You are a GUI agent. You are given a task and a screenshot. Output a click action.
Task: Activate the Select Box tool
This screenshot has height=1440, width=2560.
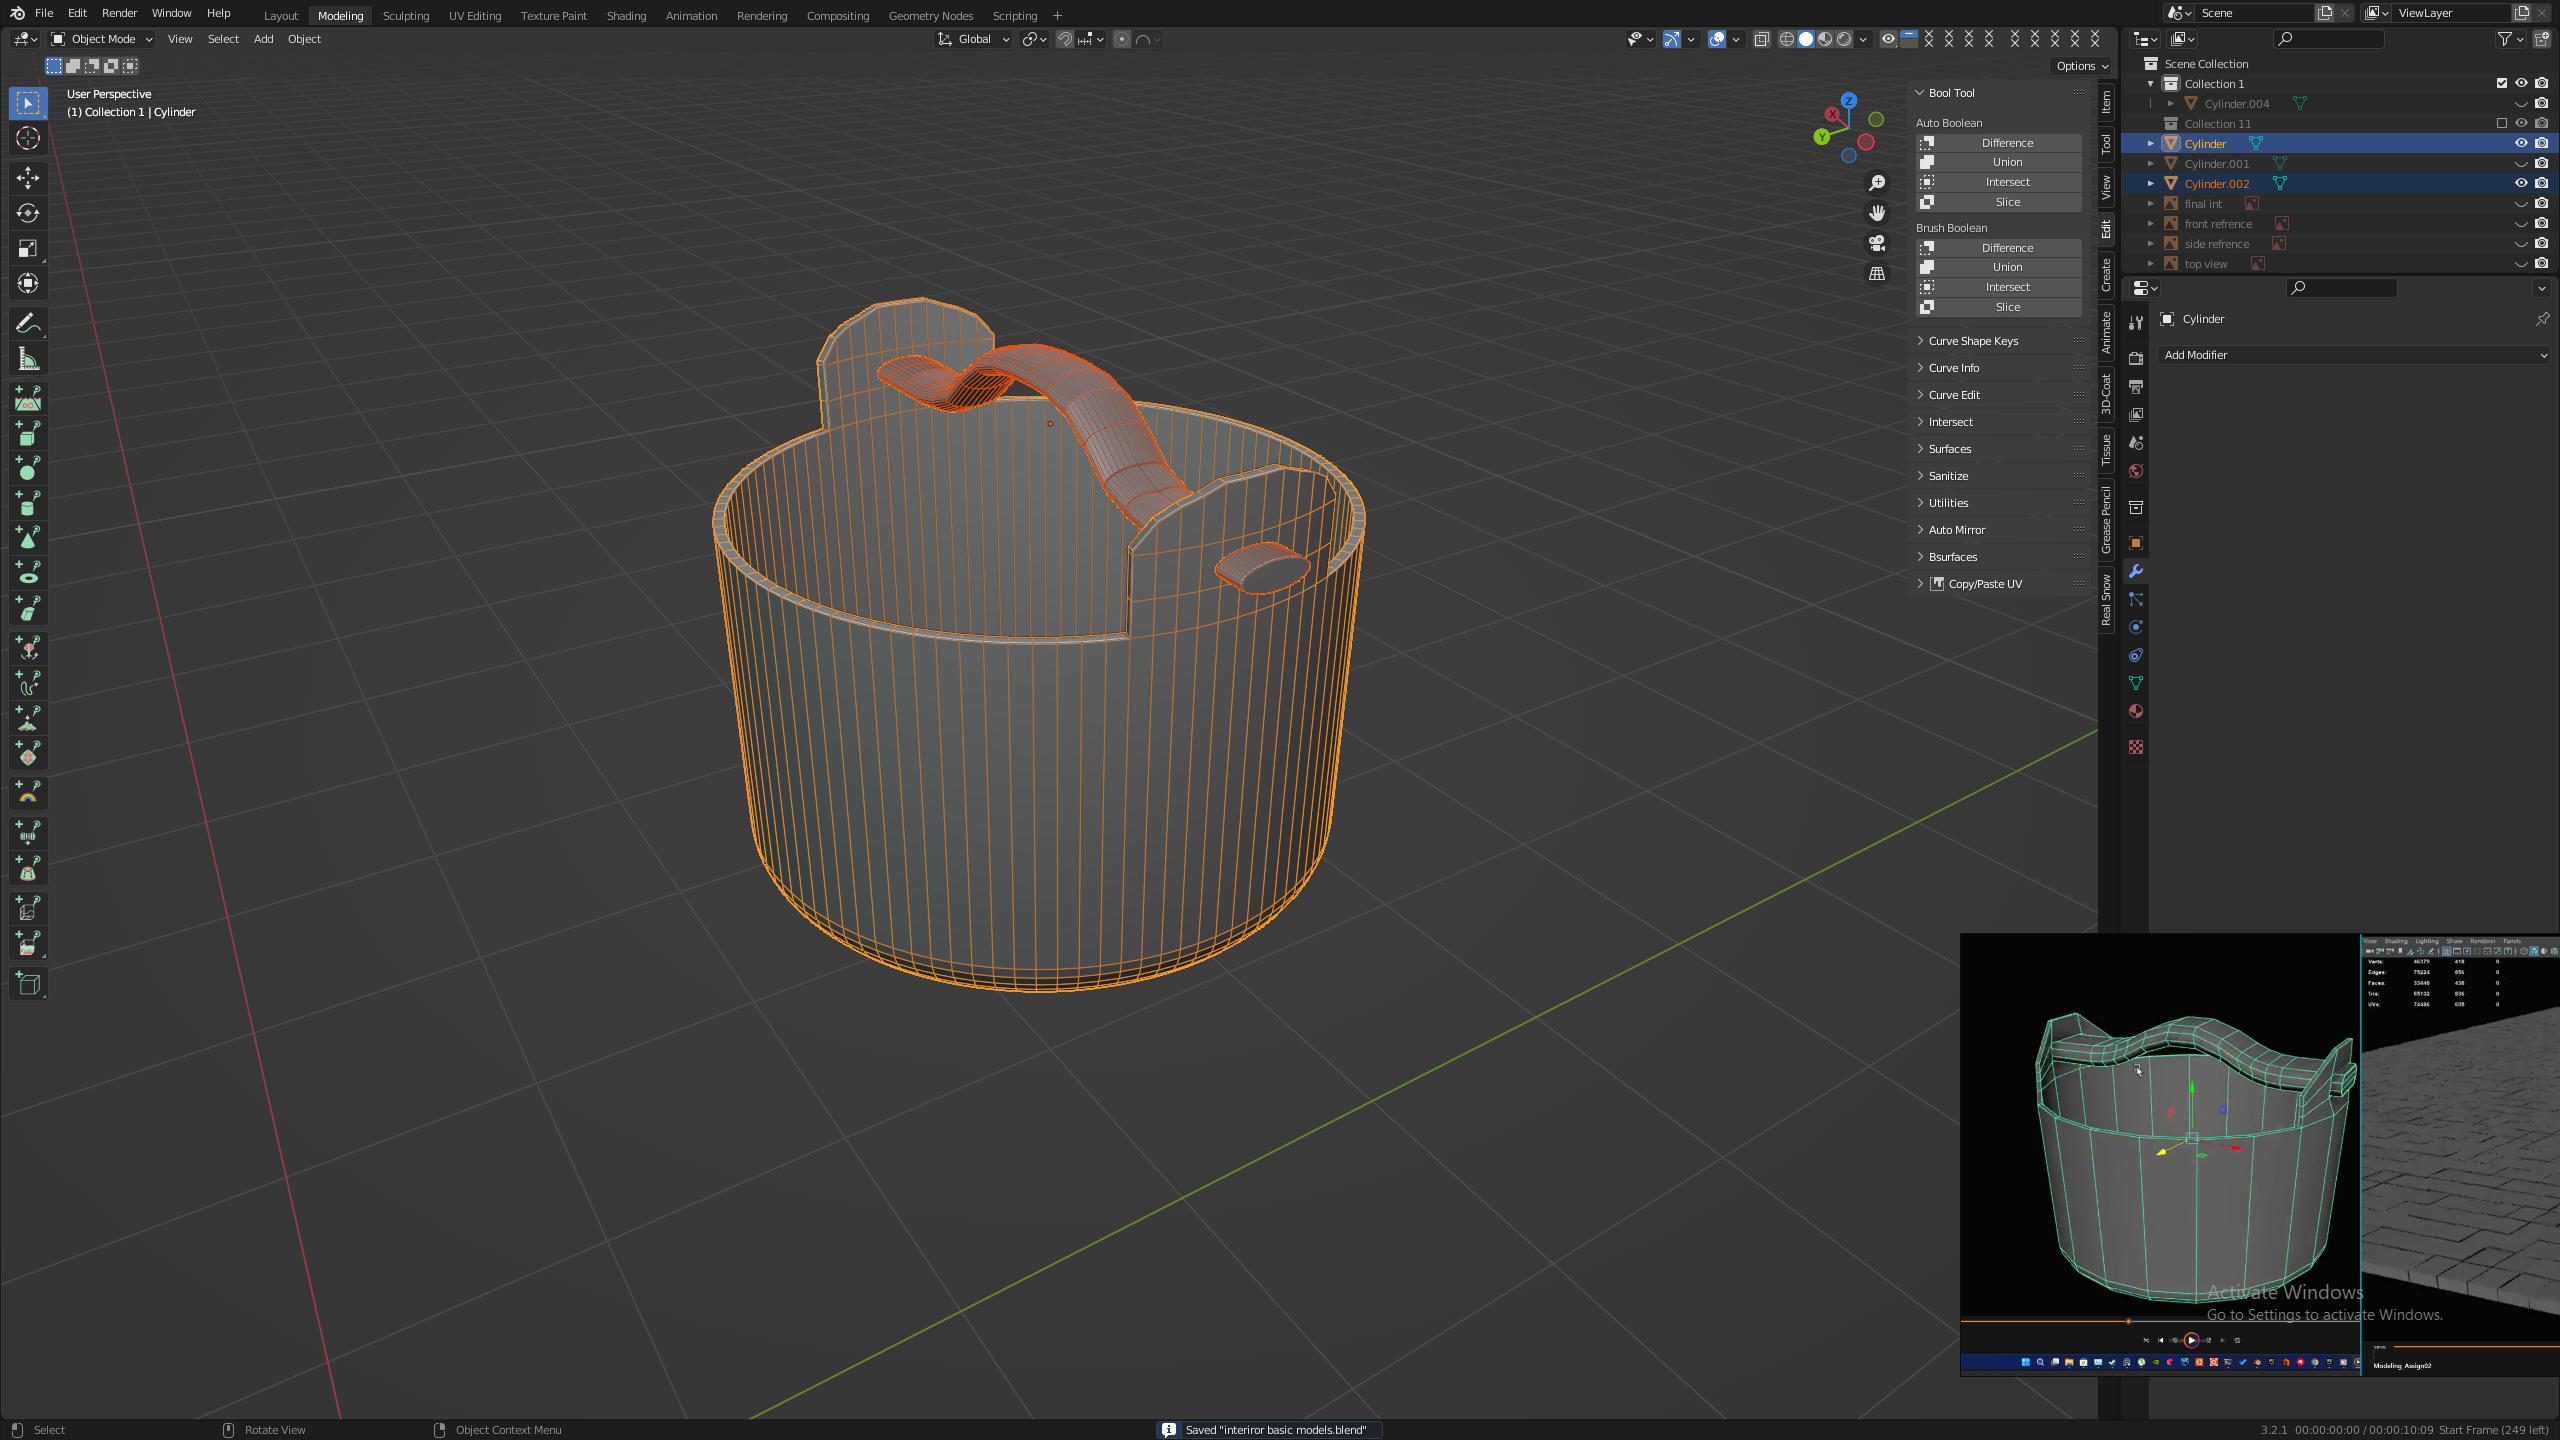click(x=28, y=103)
